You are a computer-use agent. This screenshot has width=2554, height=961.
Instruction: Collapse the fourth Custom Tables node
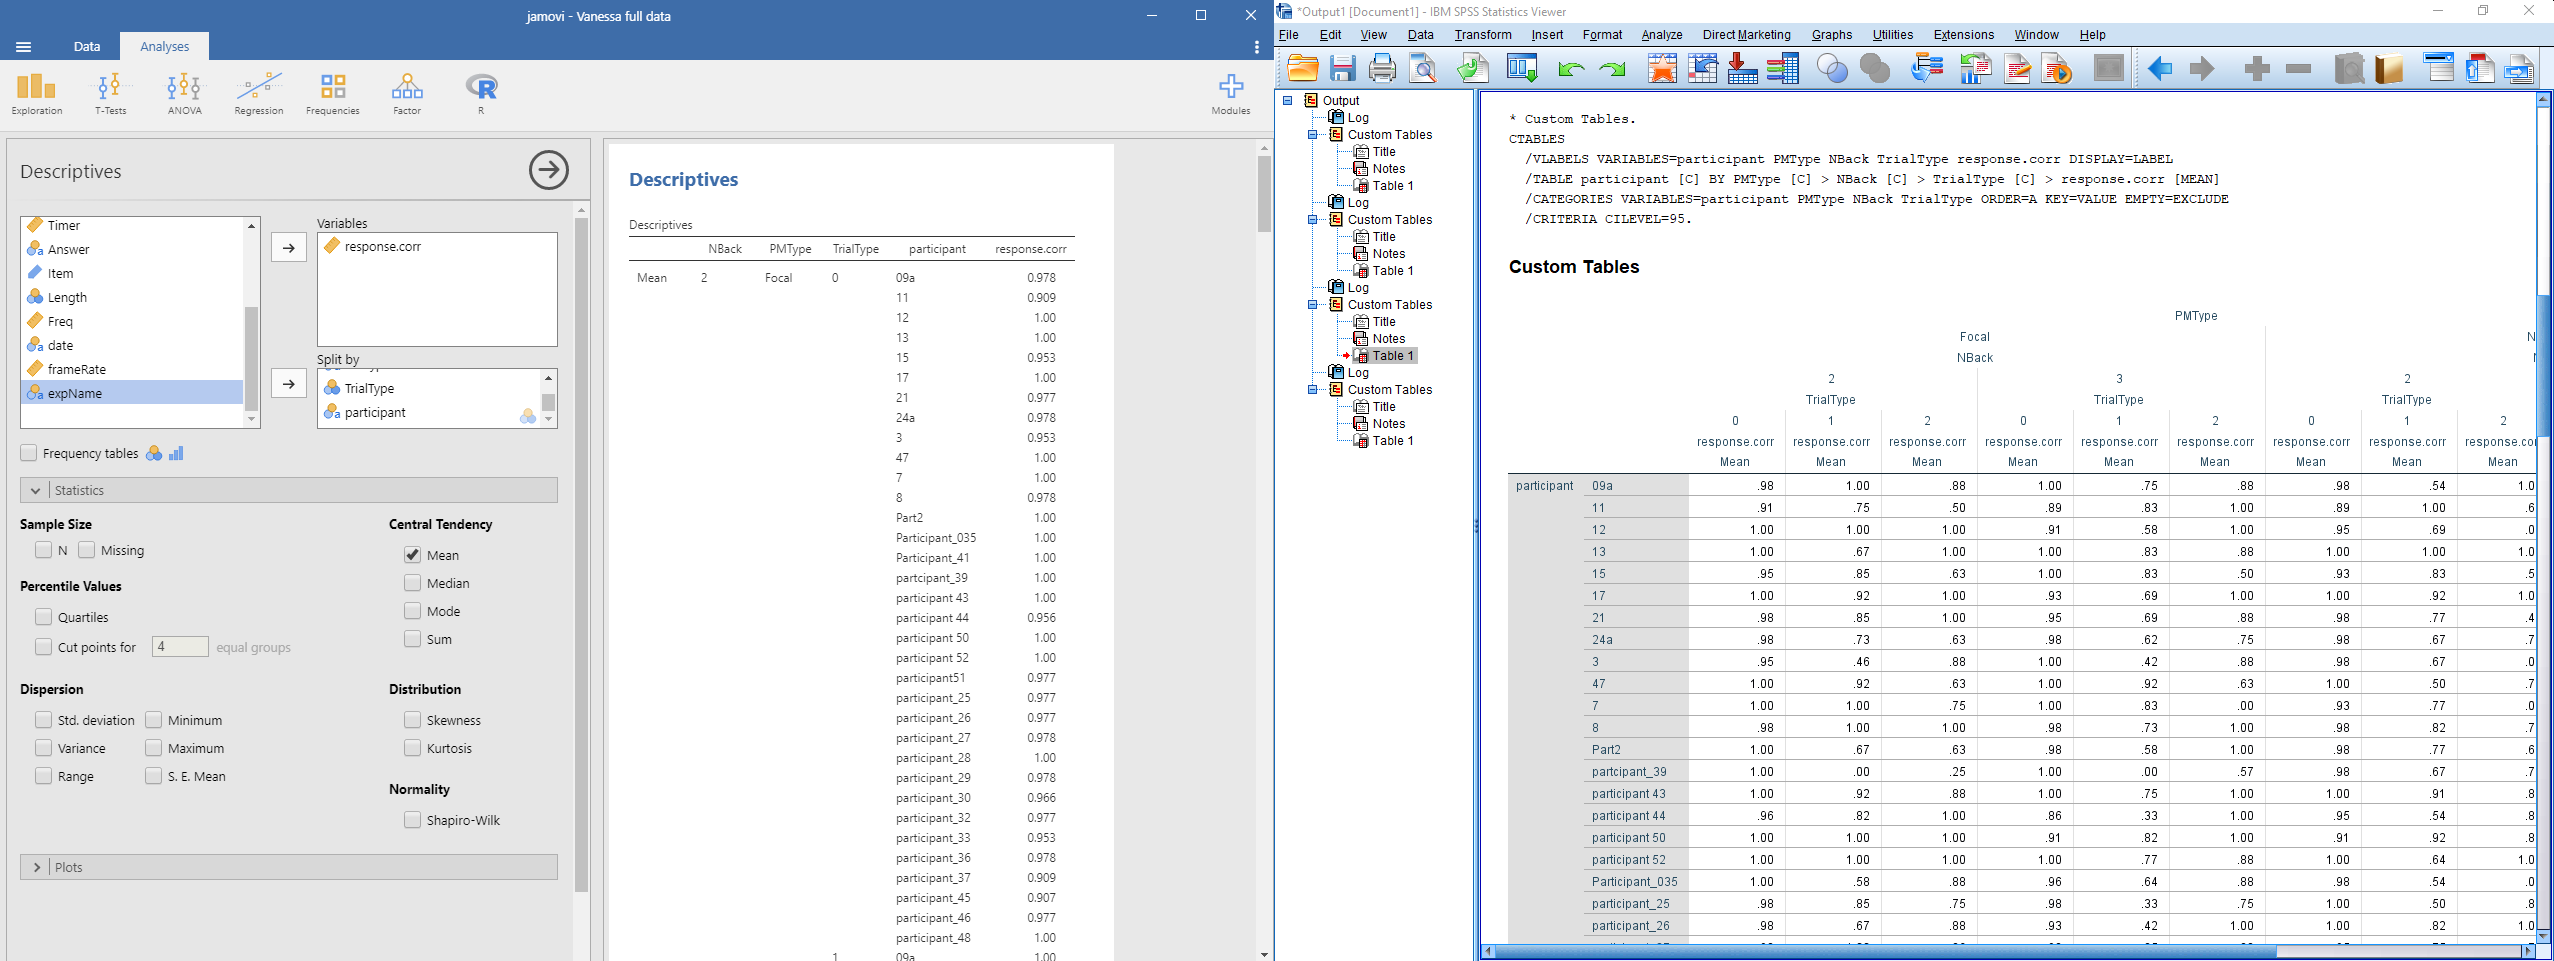[x=1313, y=389]
